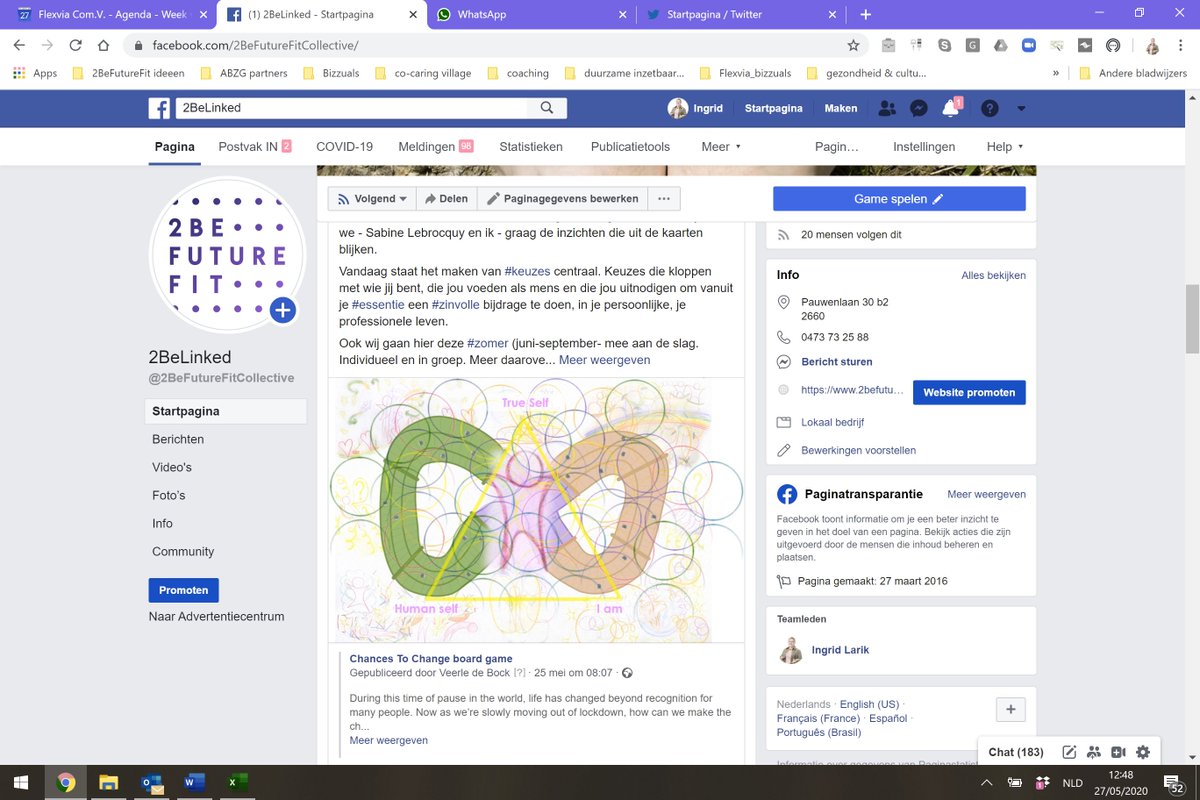Expand the Volgend dropdown
Viewport: 1200px width, 800px height.
pyautogui.click(x=372, y=199)
